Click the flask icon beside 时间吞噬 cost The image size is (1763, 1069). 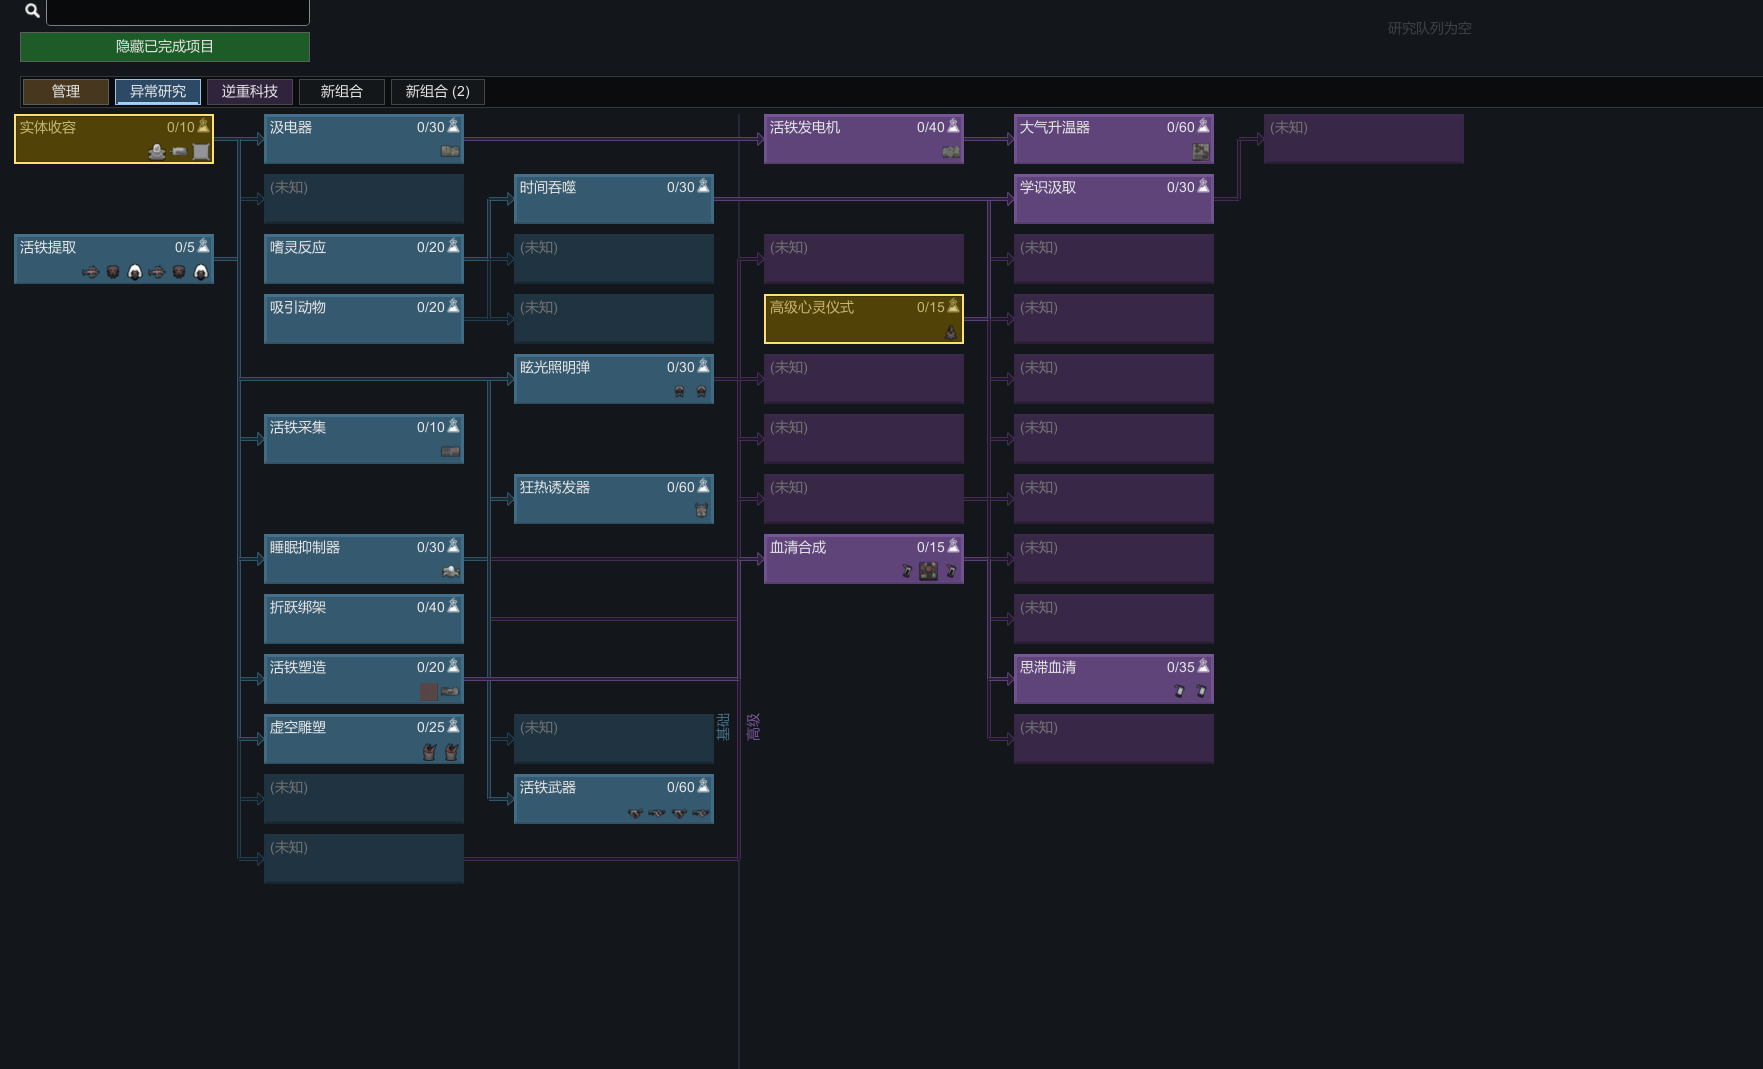(703, 186)
